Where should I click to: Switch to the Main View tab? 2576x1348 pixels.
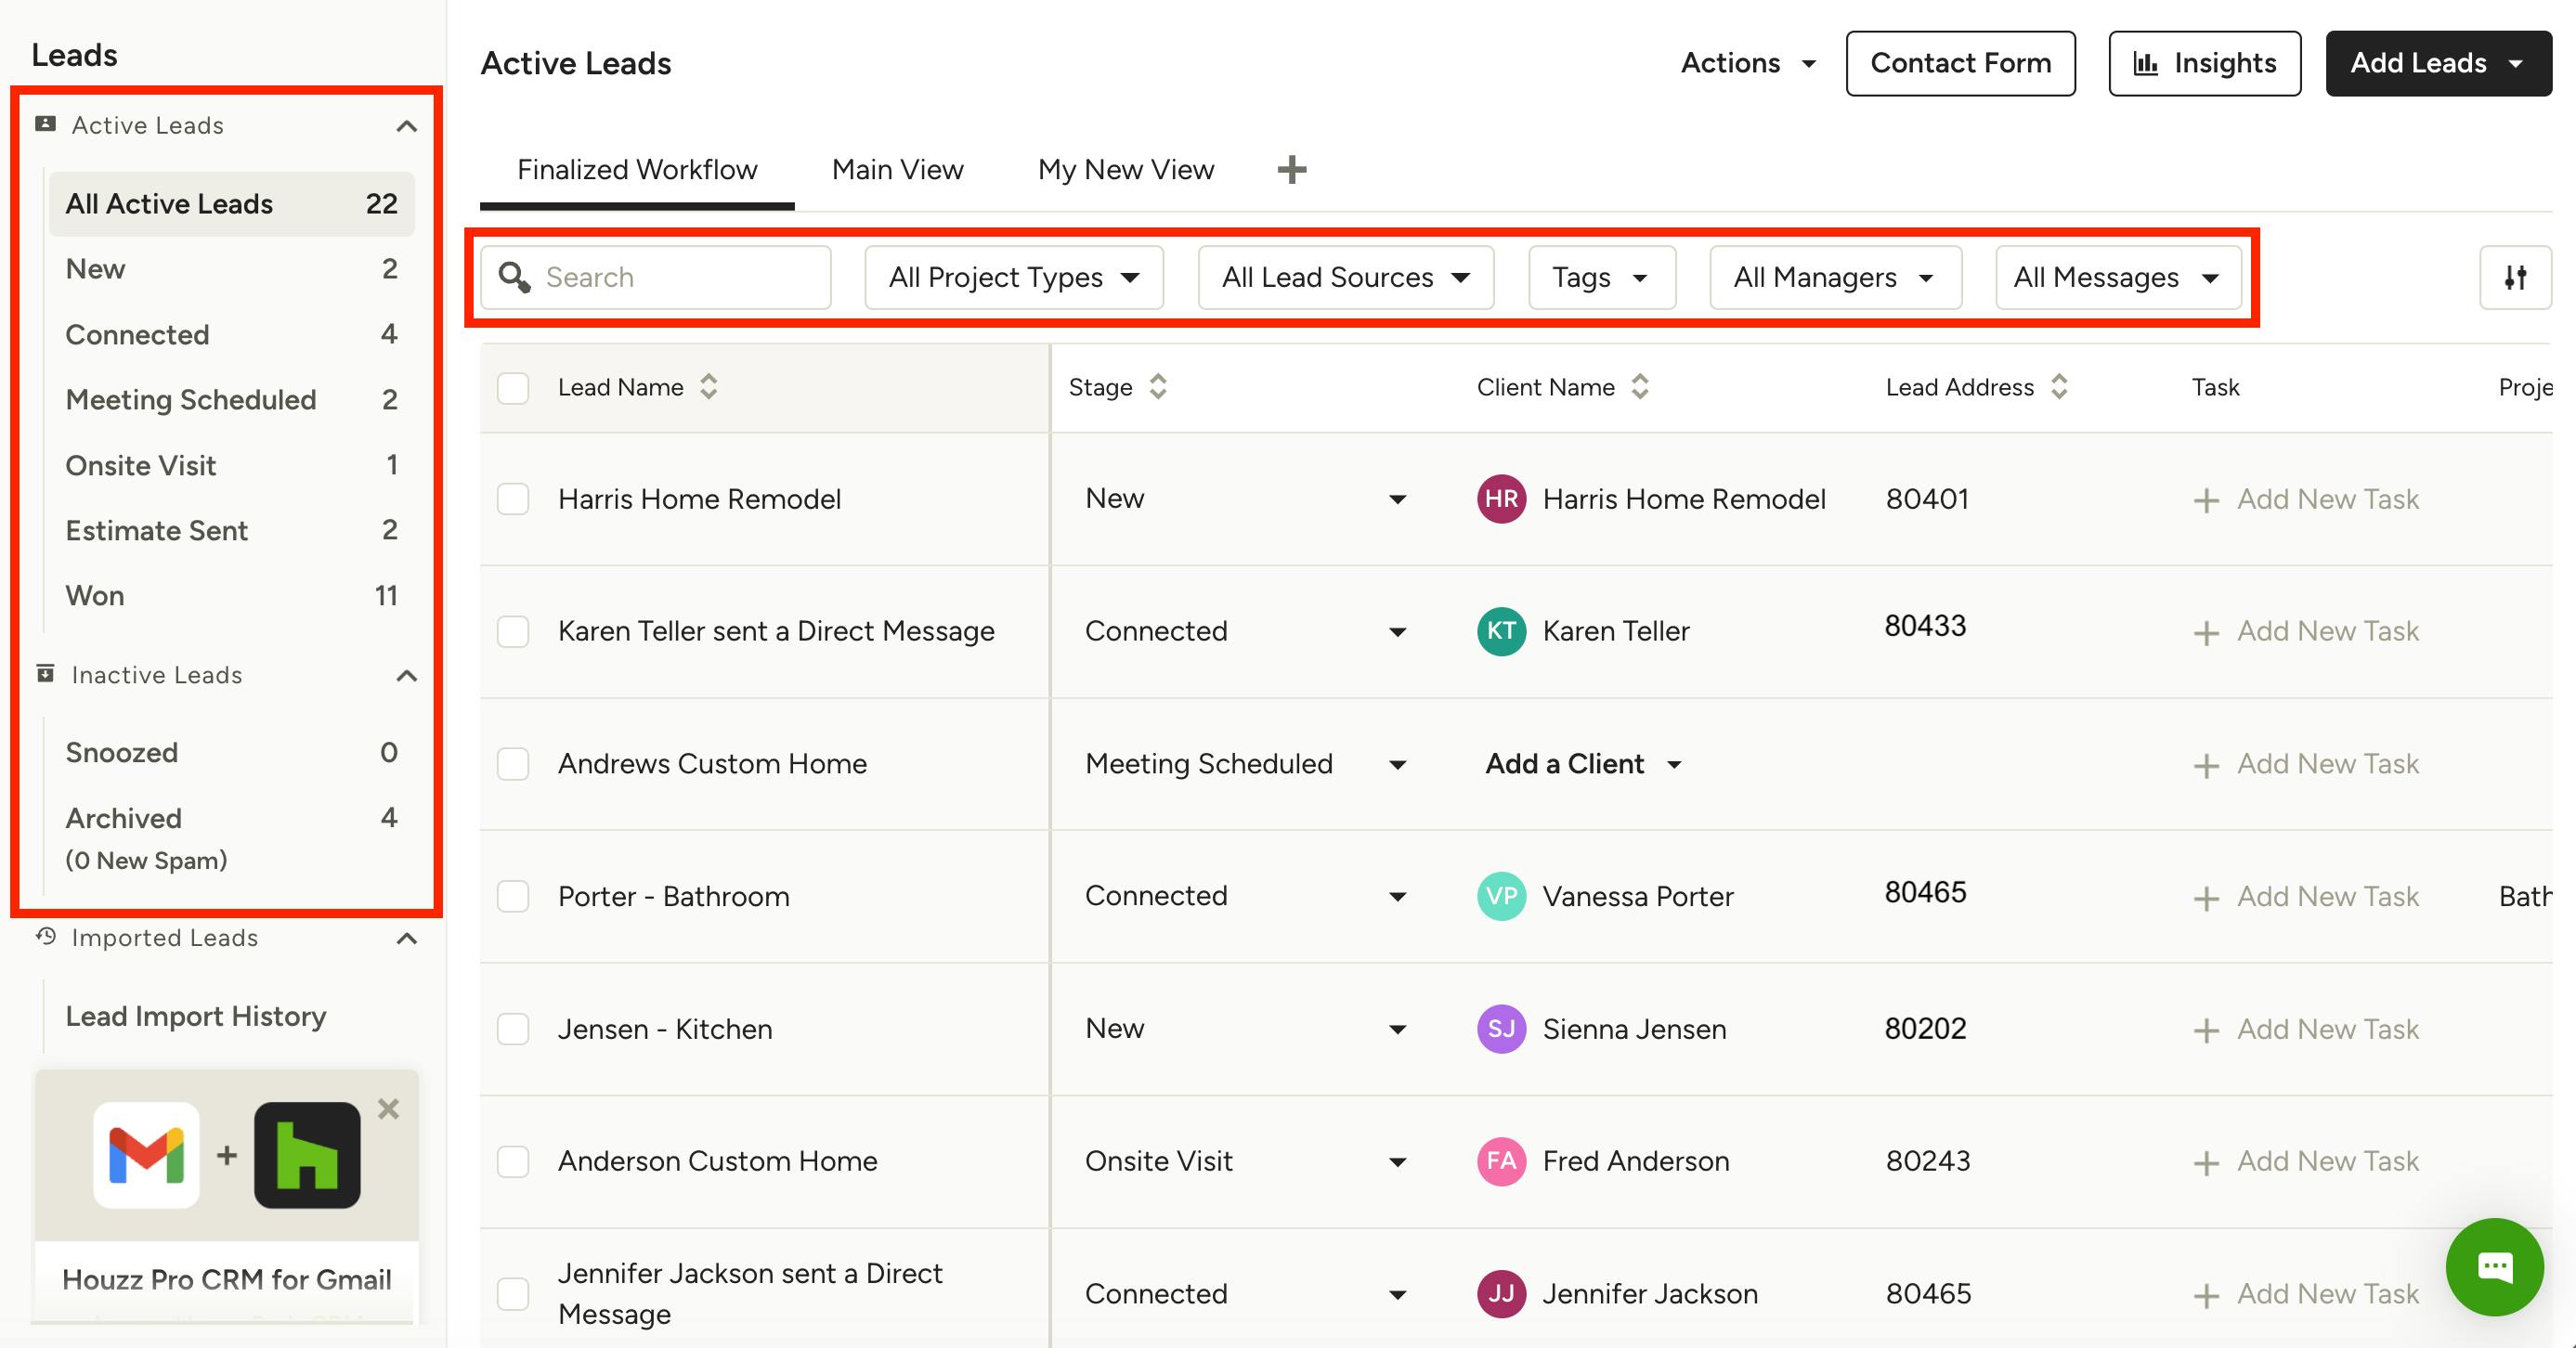coord(897,169)
